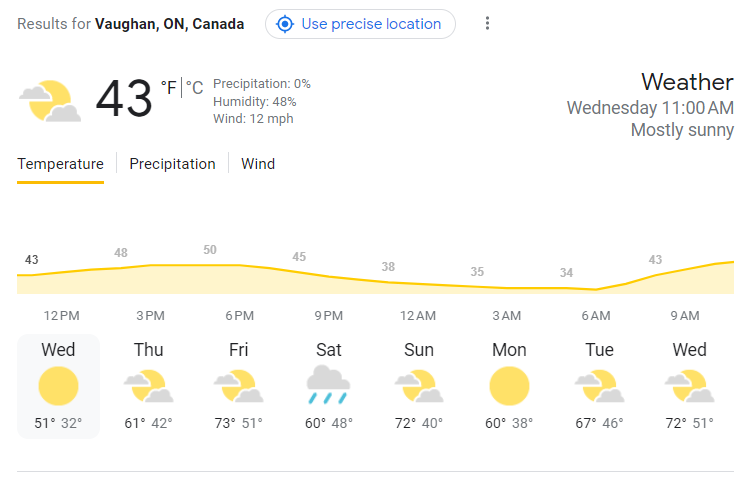Click the 6 AM point on temperature graph
The height and width of the screenshot is (483, 750).
click(x=596, y=289)
